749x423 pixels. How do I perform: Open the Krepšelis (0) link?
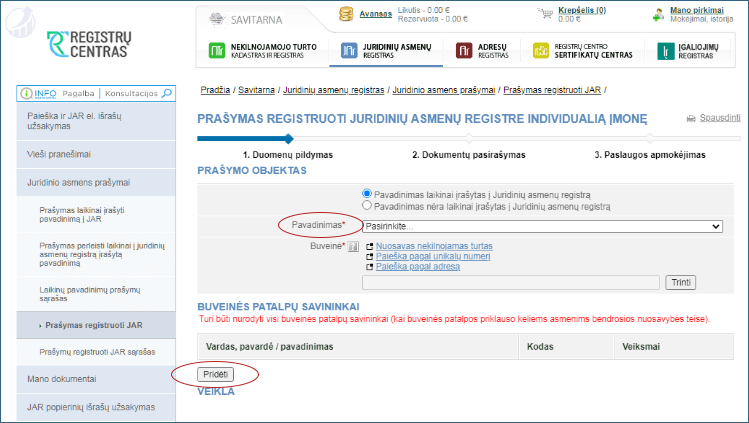point(582,10)
